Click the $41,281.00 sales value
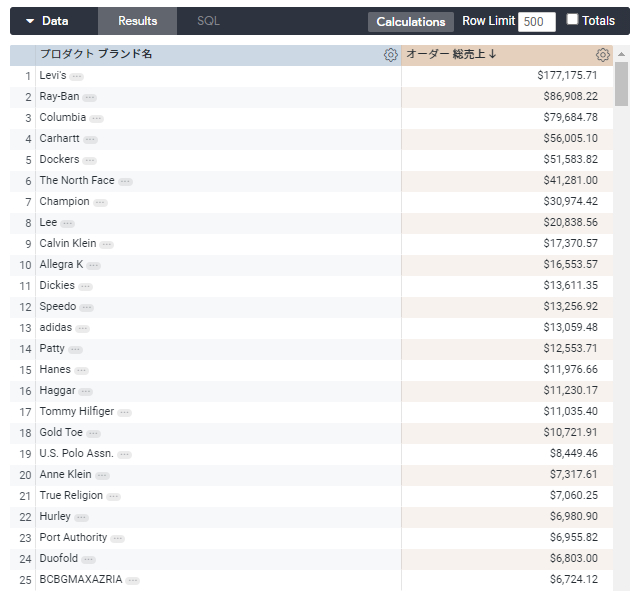This screenshot has height=591, width=636. tap(570, 181)
